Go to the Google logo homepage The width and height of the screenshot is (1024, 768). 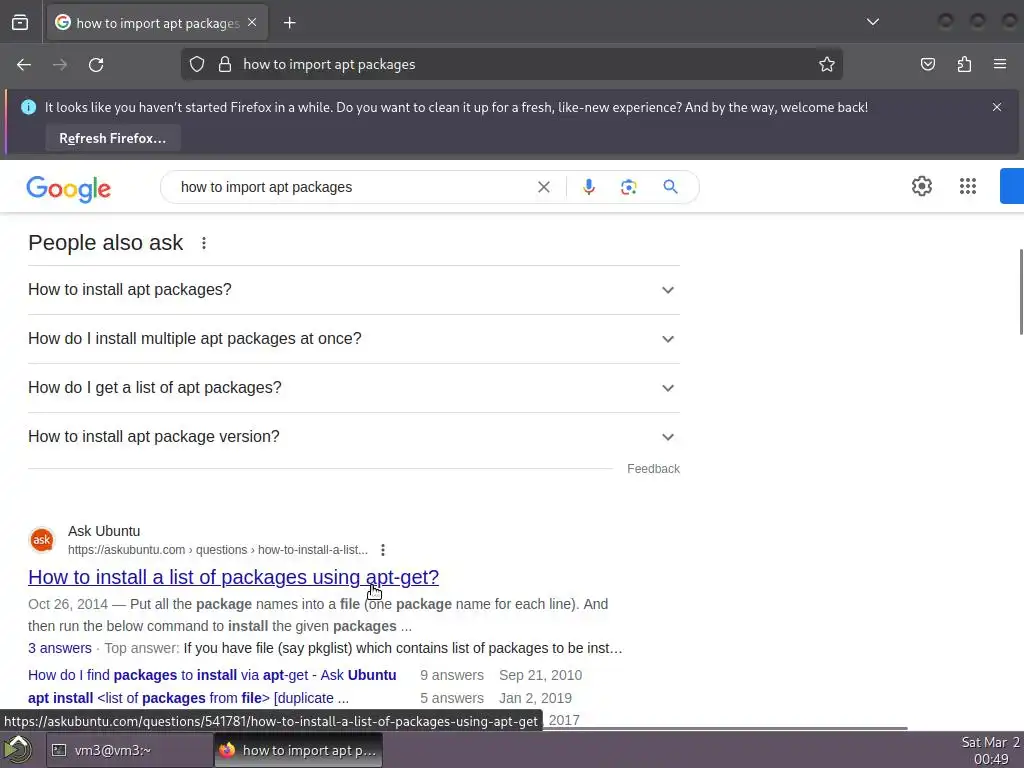point(69,189)
